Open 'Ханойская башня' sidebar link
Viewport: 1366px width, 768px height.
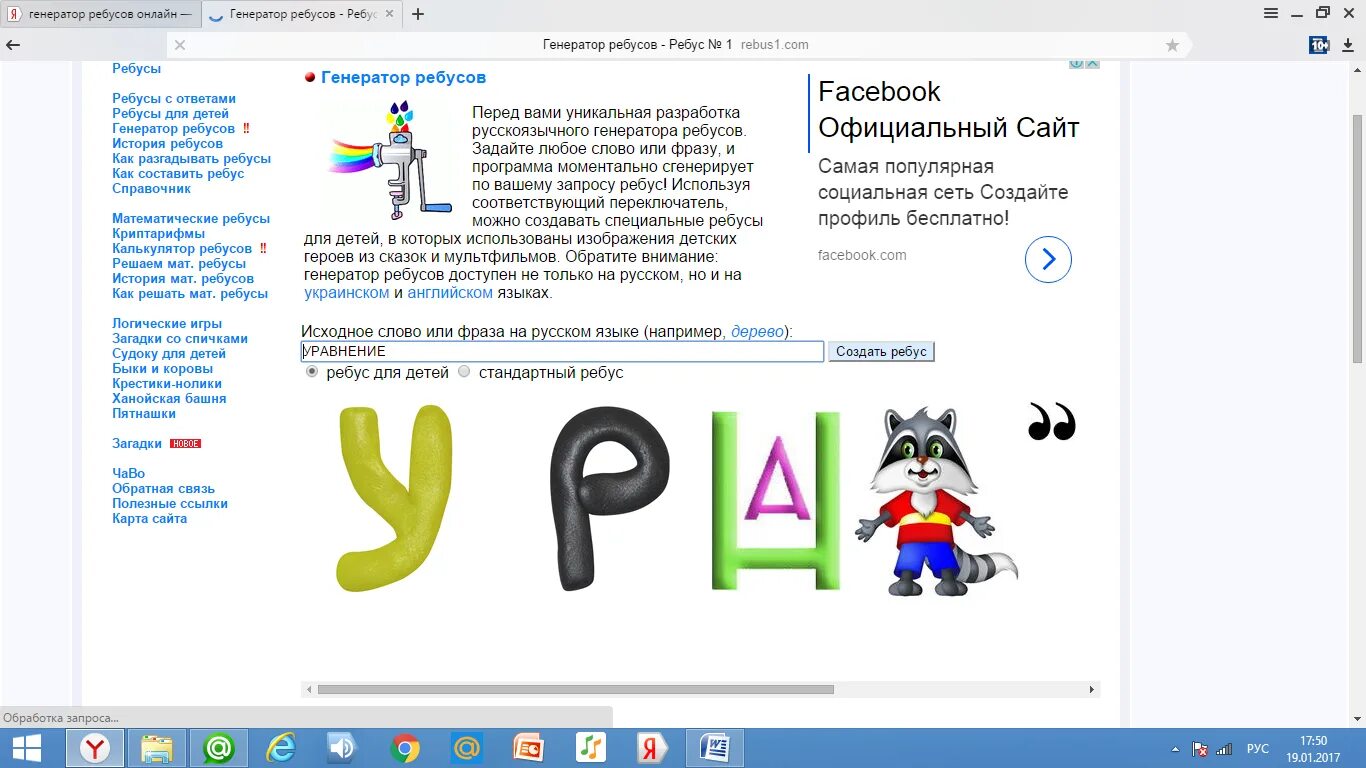pyautogui.click(x=169, y=398)
